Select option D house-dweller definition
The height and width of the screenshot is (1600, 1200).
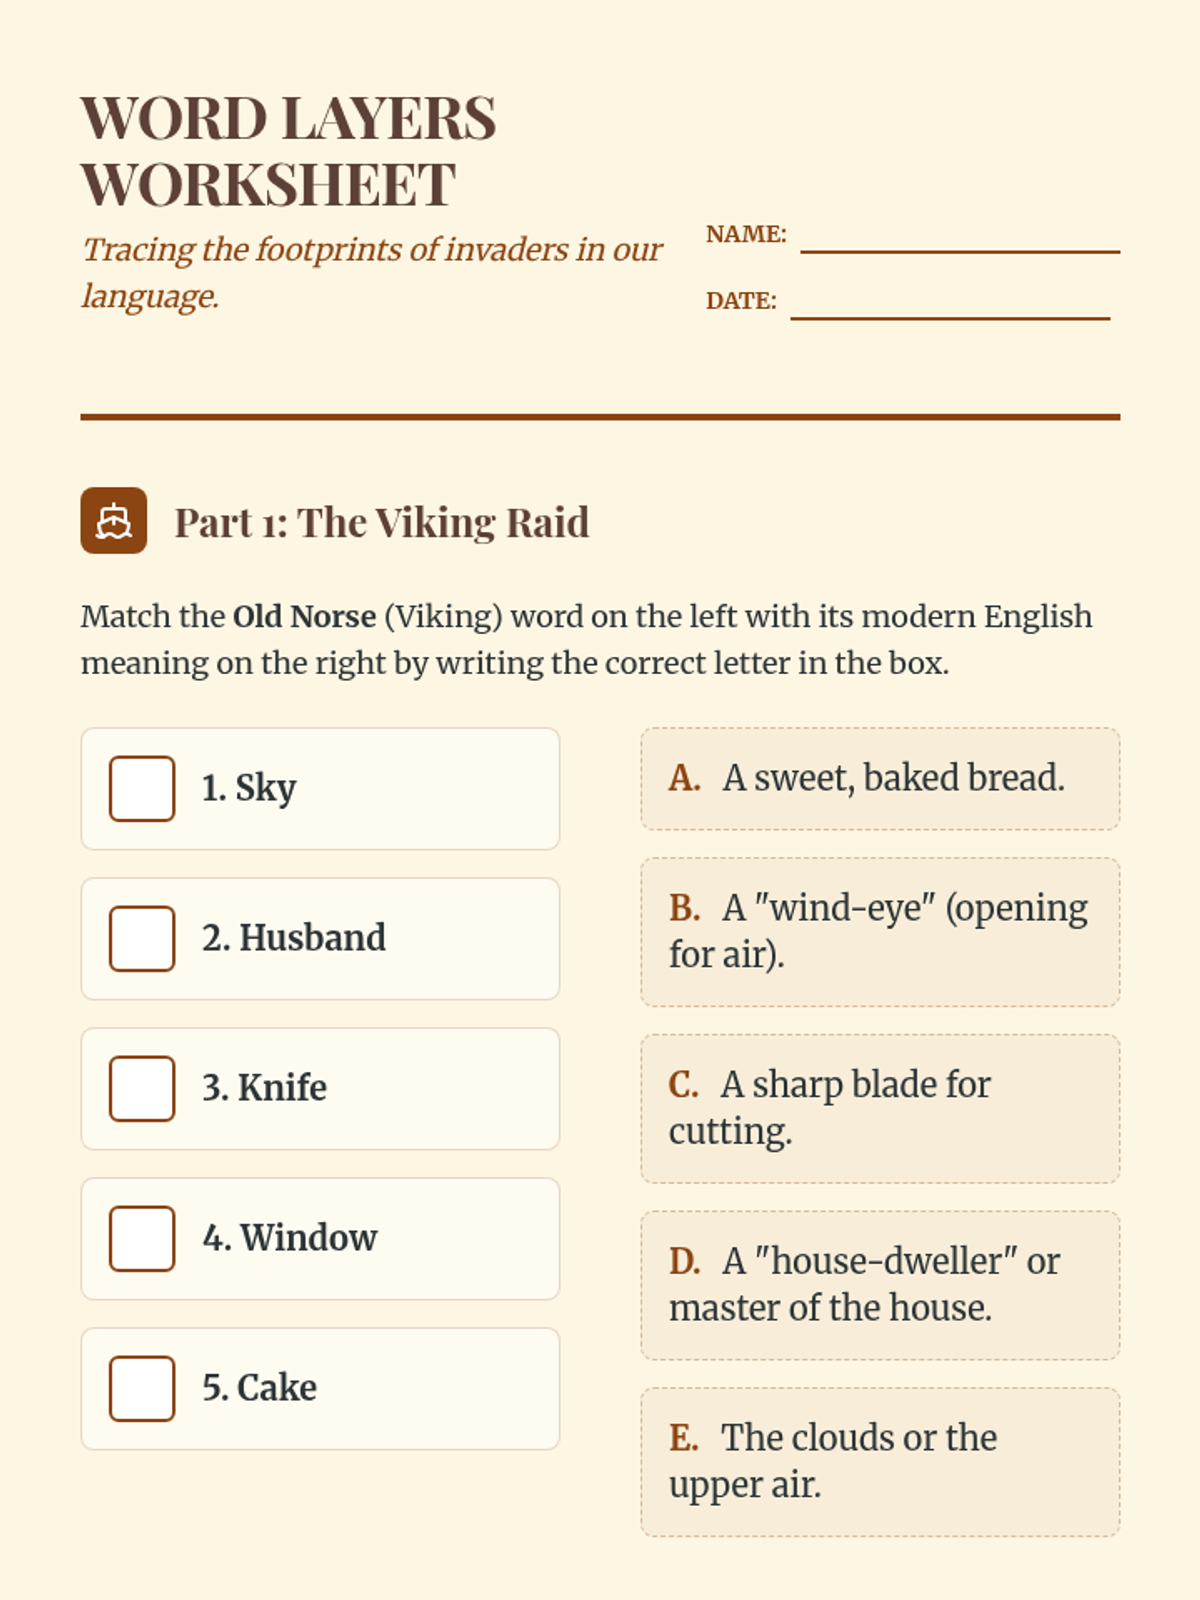tap(880, 1285)
